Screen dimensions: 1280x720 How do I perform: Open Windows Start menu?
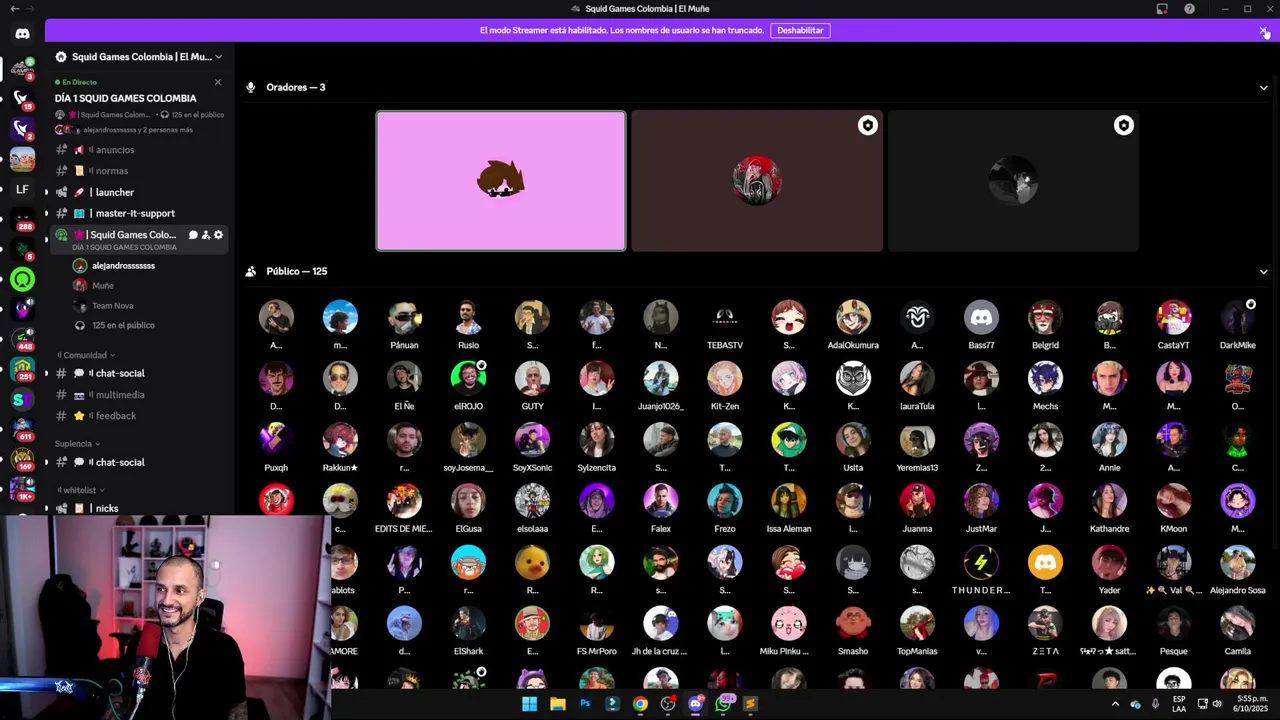click(530, 704)
